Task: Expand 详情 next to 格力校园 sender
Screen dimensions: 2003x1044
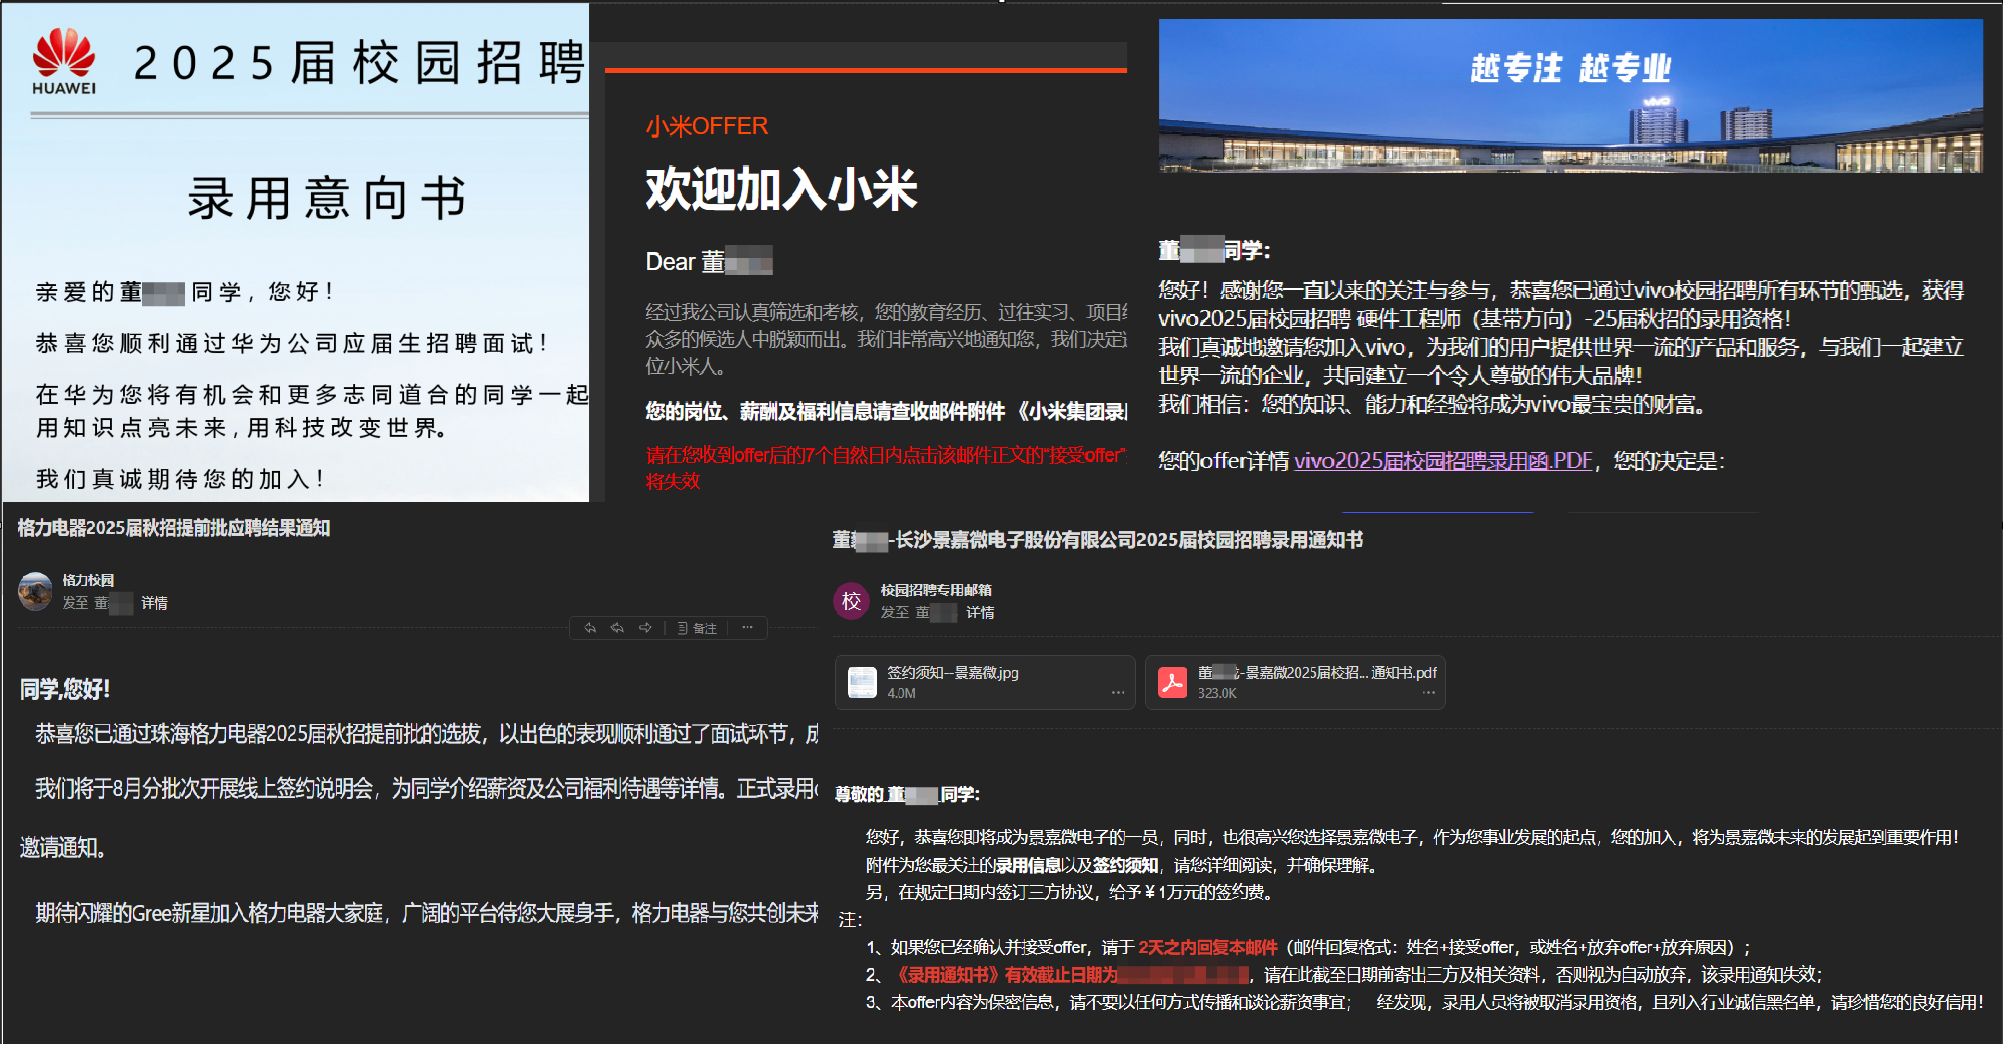Action: click(x=155, y=603)
